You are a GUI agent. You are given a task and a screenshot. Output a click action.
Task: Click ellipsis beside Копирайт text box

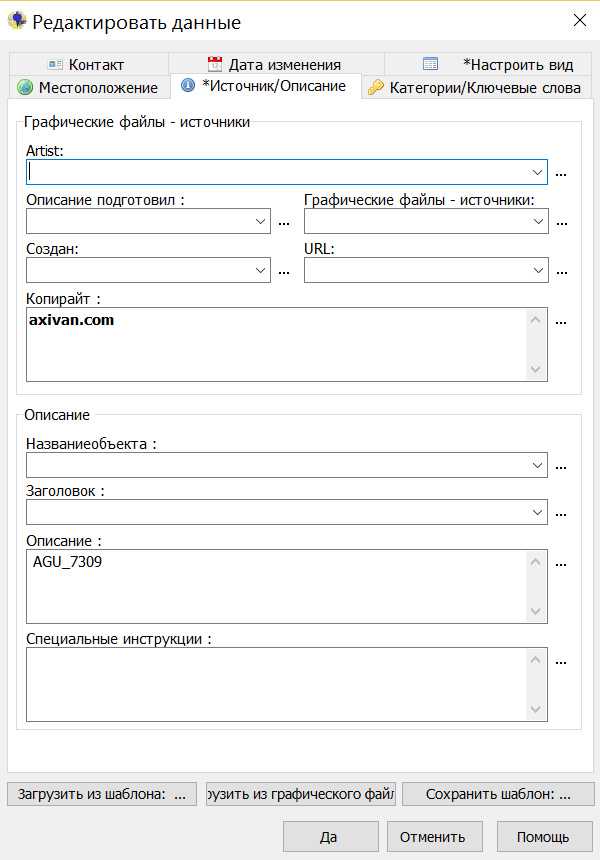tap(561, 321)
